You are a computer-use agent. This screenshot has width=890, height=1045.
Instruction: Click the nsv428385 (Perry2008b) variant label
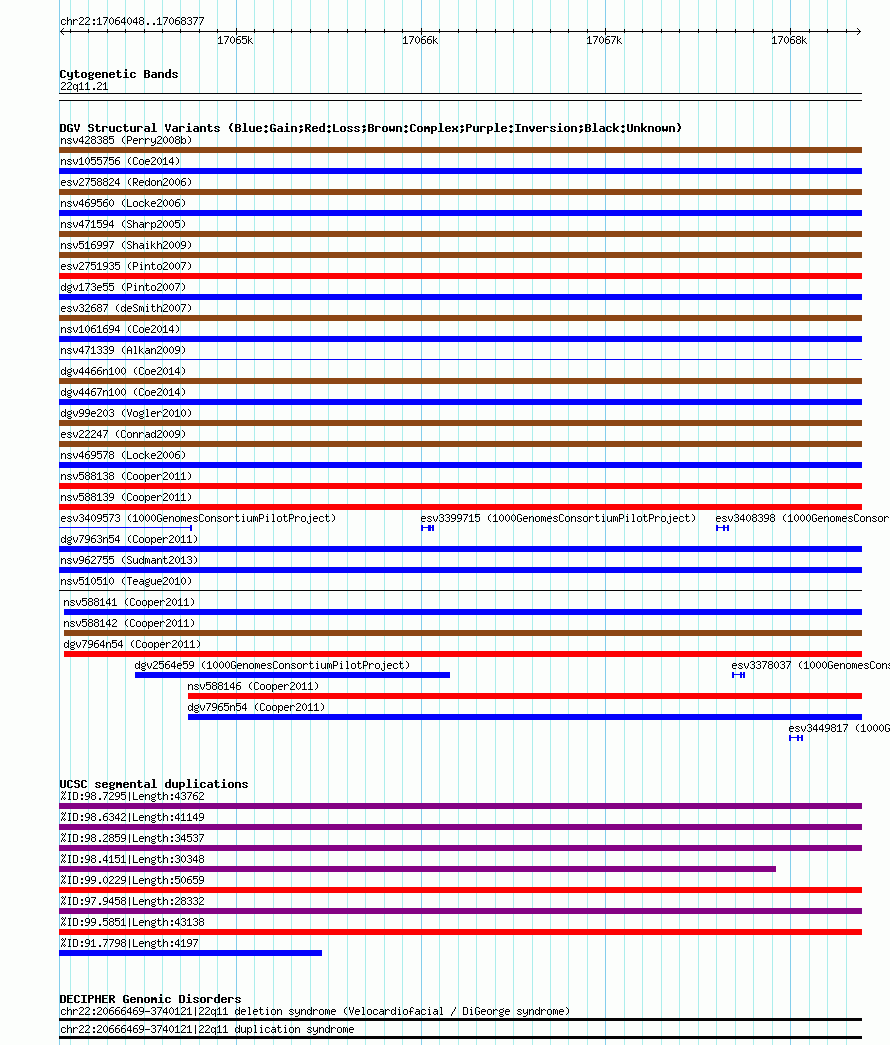pos(126,141)
